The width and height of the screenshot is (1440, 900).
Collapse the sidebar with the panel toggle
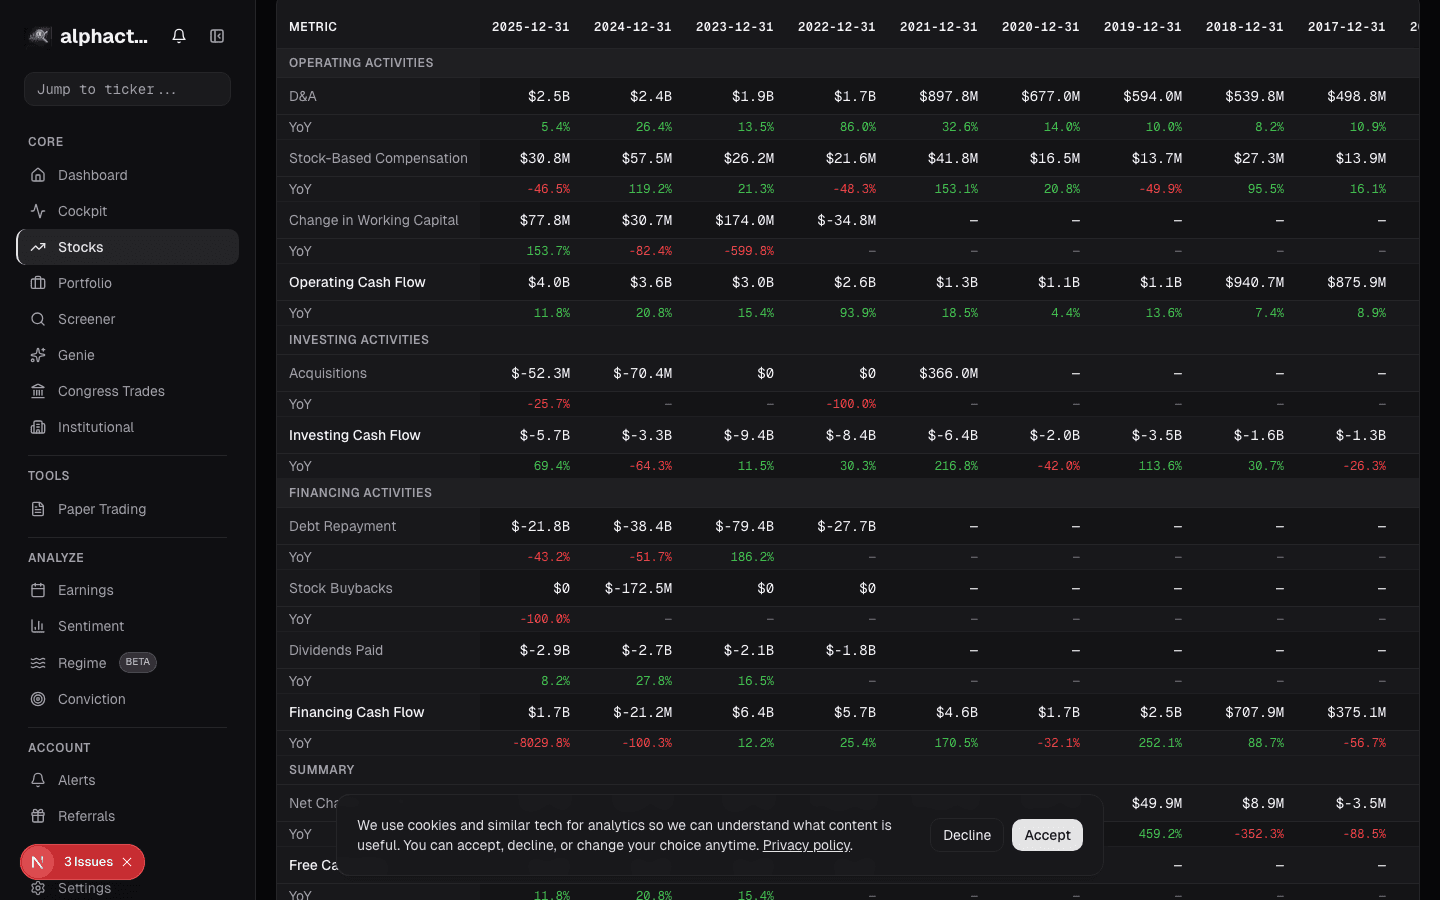click(x=217, y=35)
